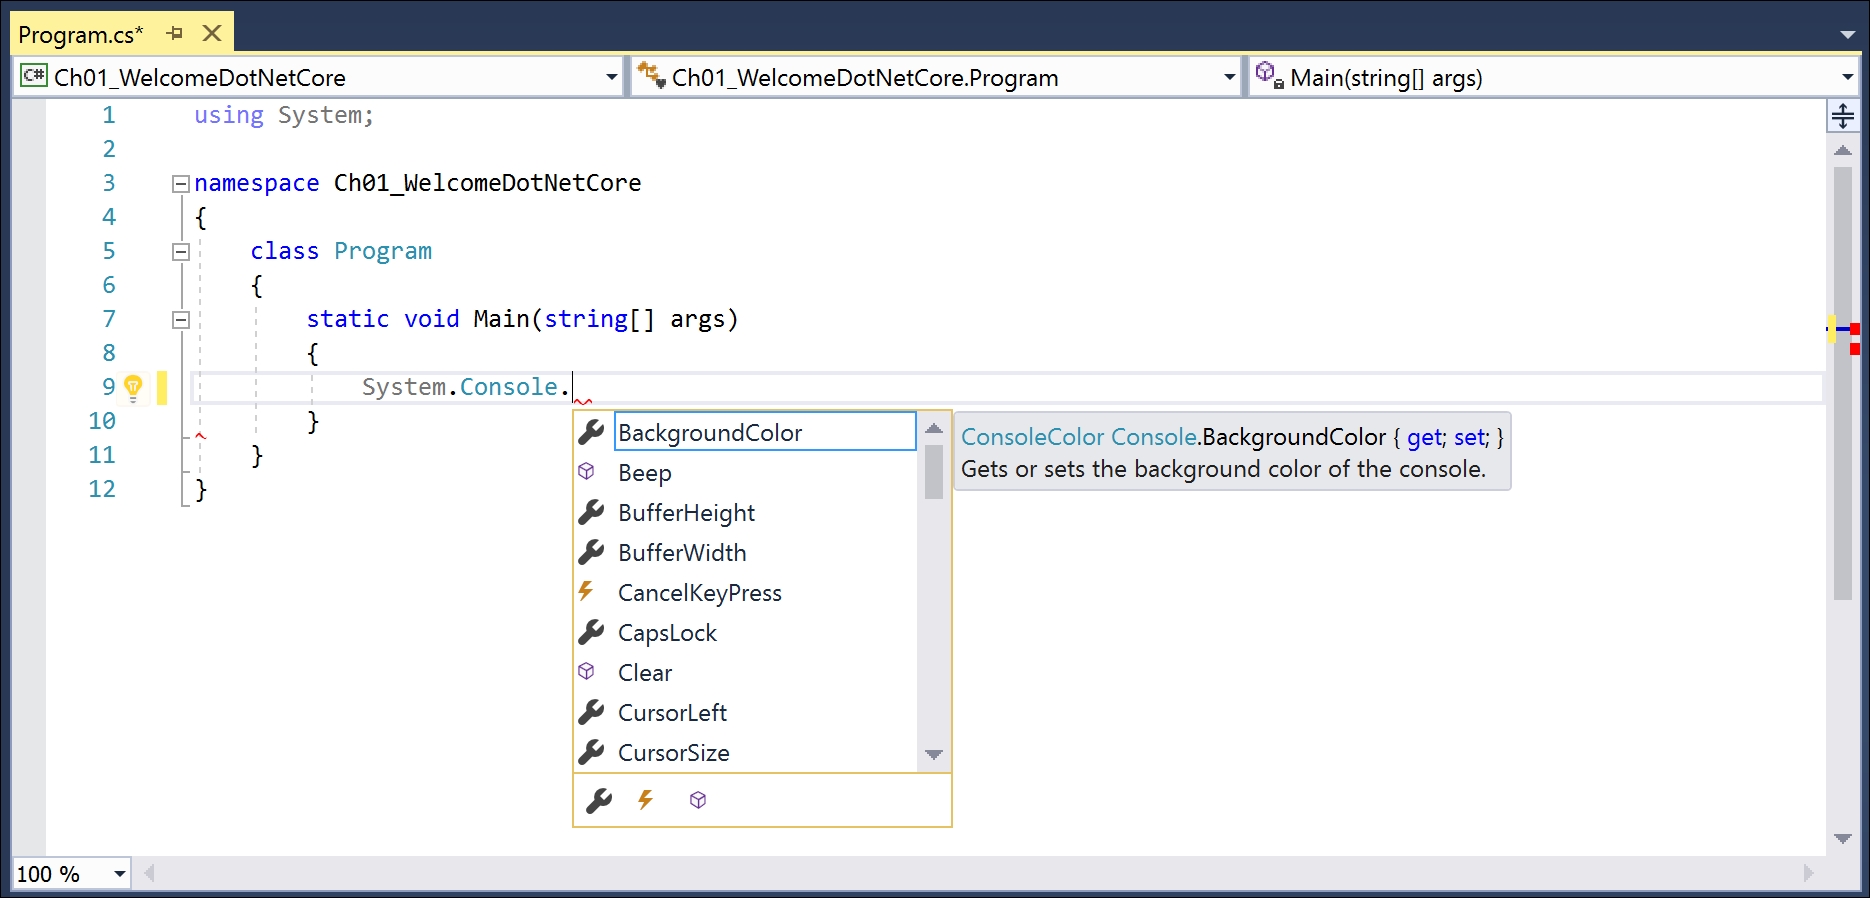Select CapsLock property in completion list
Screen dimensions: 1870x898
[x=746, y=633]
